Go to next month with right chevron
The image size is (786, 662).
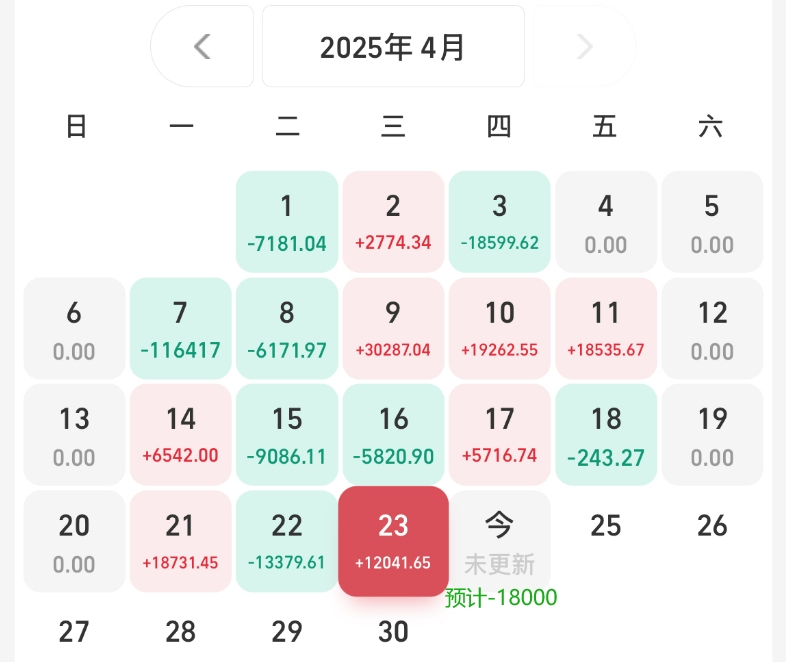pyautogui.click(x=584, y=47)
